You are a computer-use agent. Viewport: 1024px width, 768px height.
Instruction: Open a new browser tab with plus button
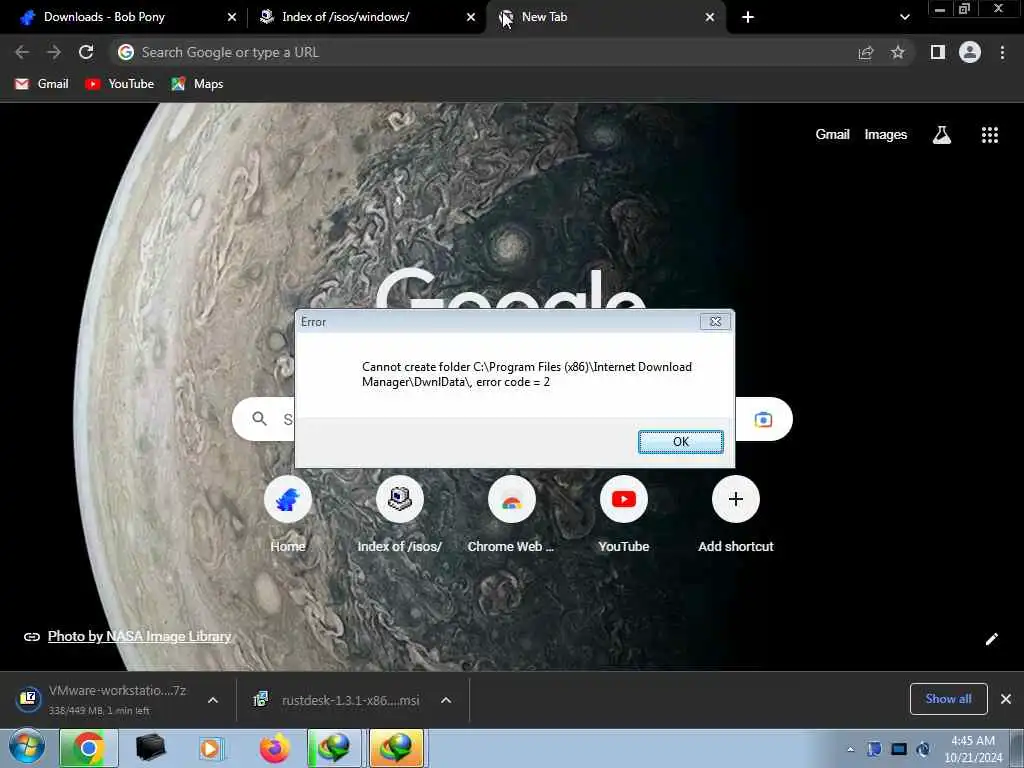pyautogui.click(x=748, y=17)
